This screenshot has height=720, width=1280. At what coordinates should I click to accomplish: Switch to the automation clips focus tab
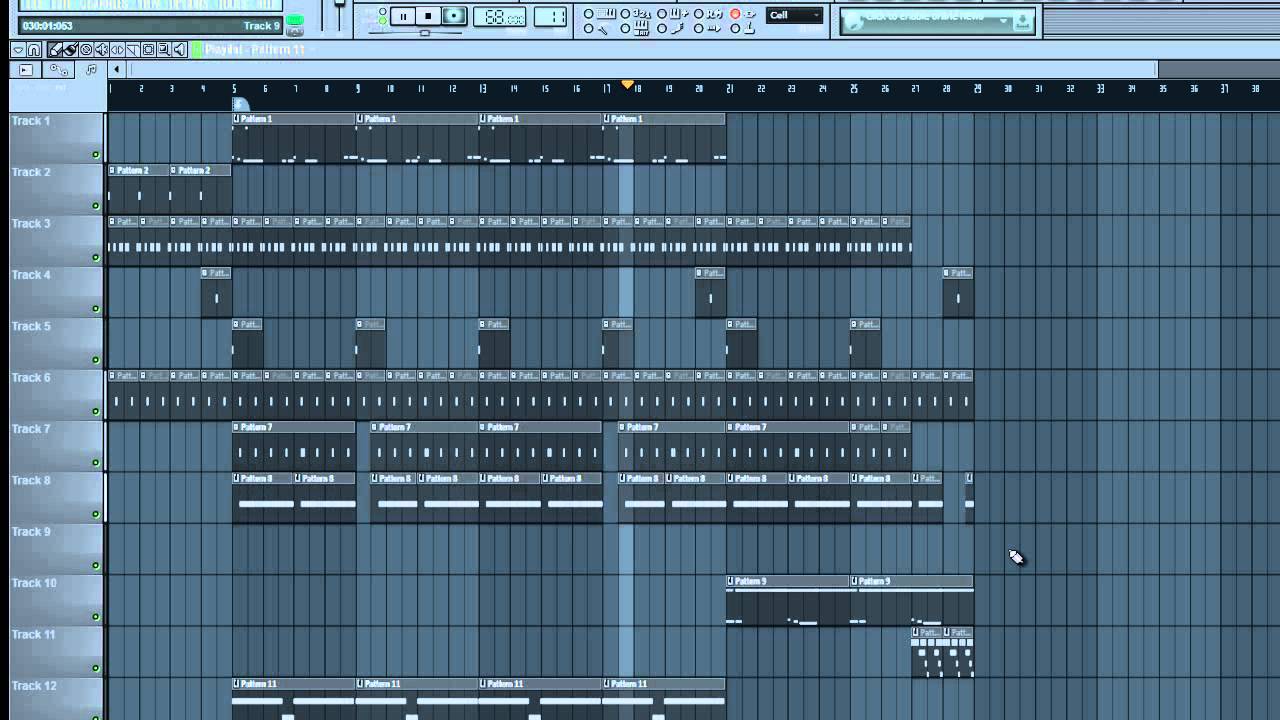[x=59, y=70]
